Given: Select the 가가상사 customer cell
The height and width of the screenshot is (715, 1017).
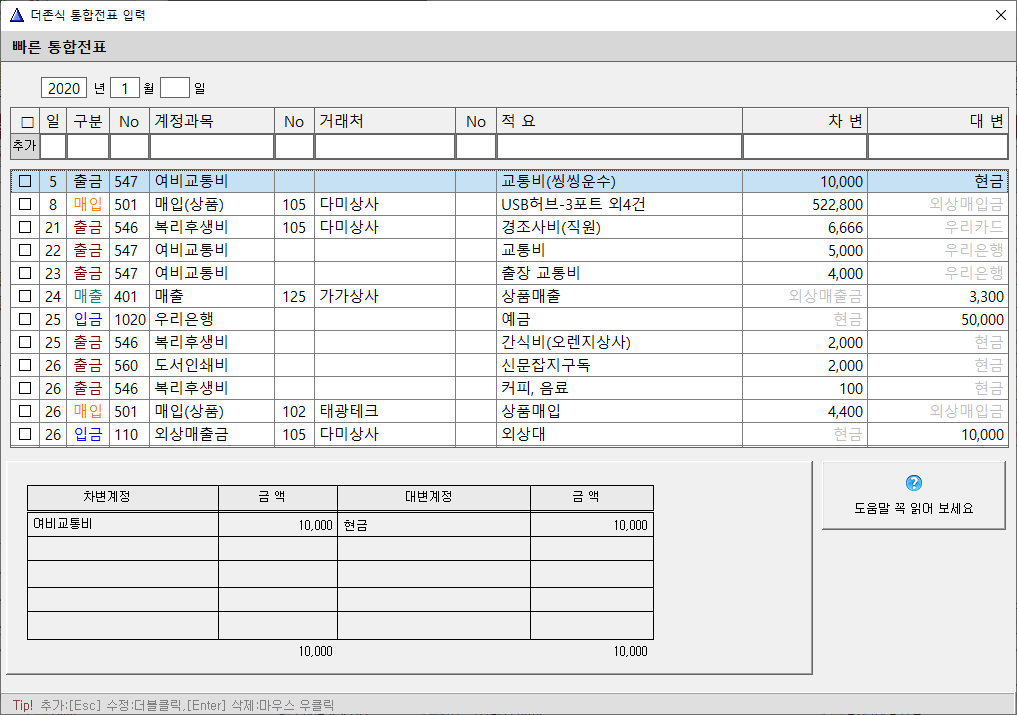Looking at the screenshot, I should tap(385, 296).
